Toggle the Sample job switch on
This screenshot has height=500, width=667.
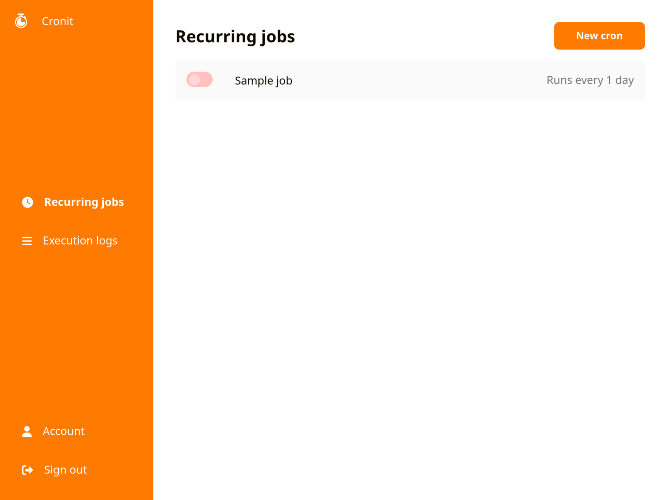click(x=199, y=80)
